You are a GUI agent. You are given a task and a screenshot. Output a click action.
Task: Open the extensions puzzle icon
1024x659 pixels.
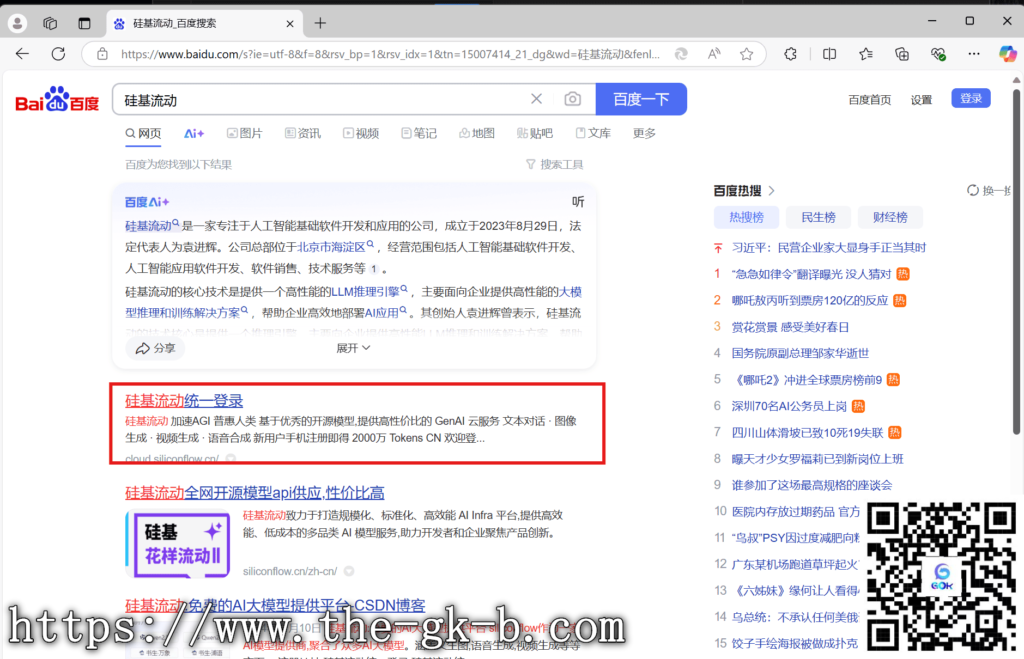tap(790, 54)
